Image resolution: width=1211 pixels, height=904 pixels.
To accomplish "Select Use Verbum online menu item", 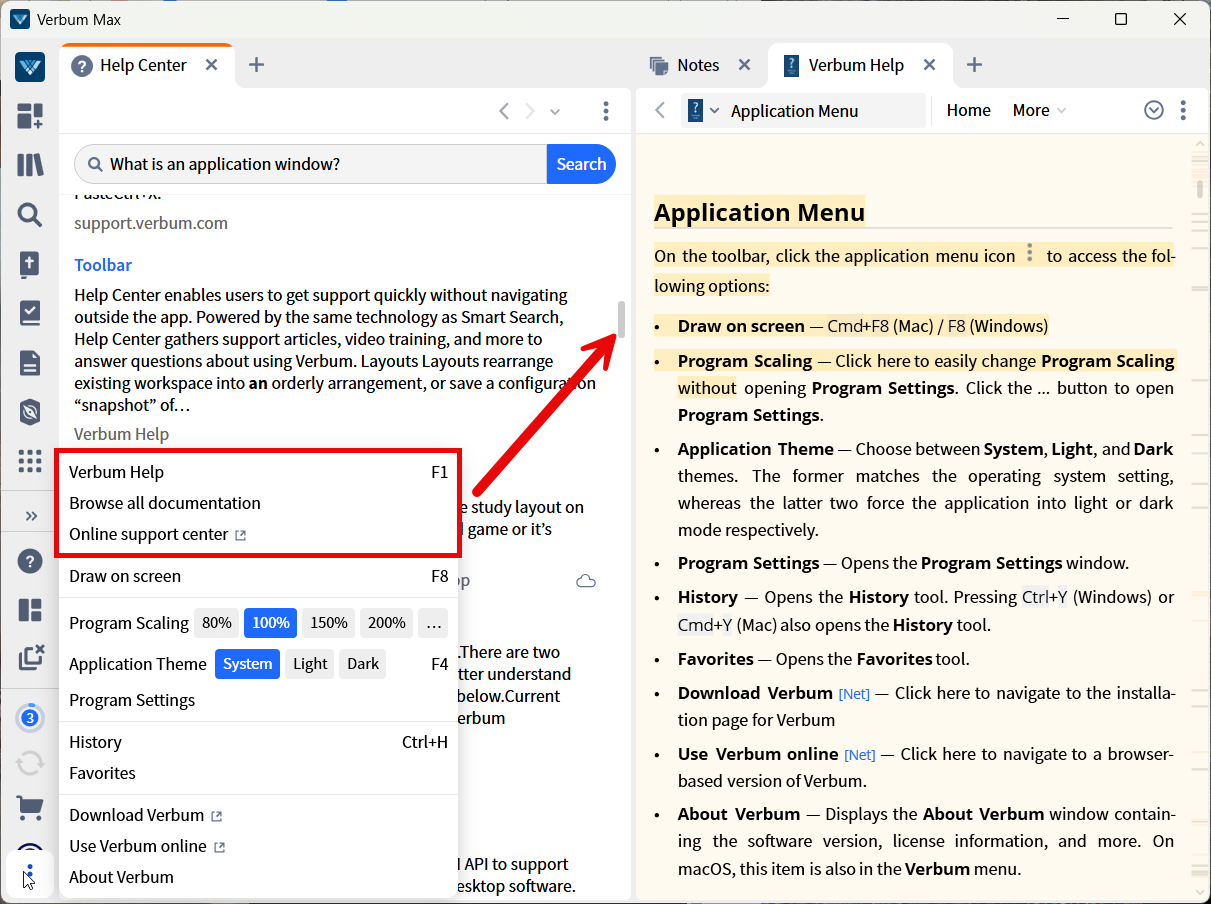I will [258, 846].
